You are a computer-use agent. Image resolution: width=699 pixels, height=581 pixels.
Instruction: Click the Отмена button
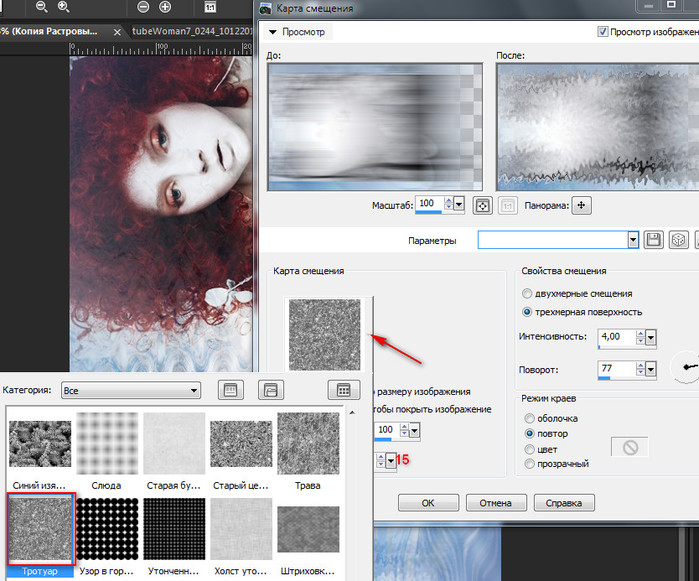496,503
